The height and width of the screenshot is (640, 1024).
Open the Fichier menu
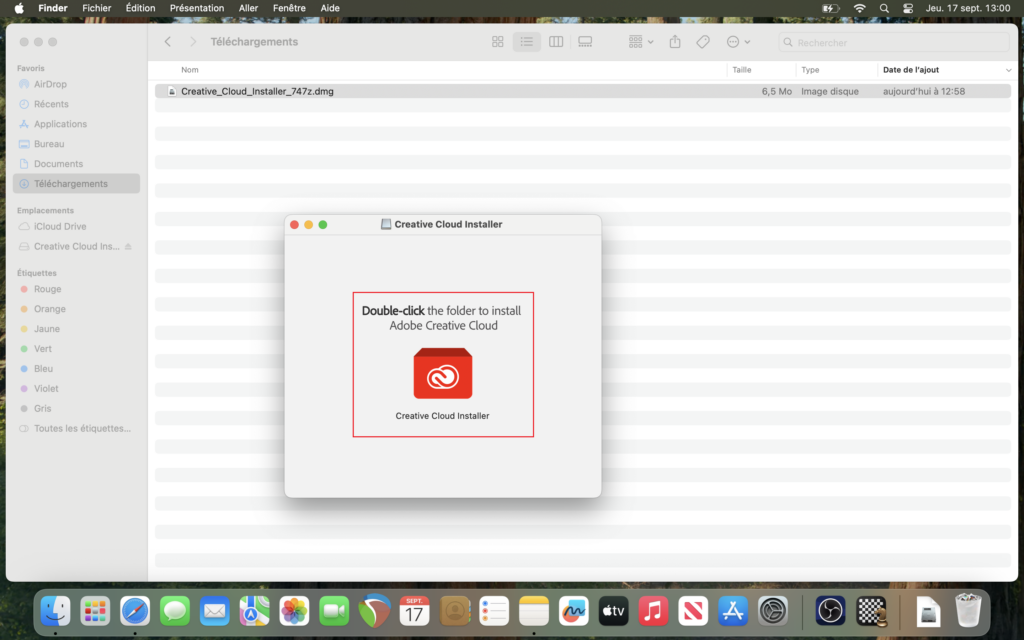click(97, 8)
